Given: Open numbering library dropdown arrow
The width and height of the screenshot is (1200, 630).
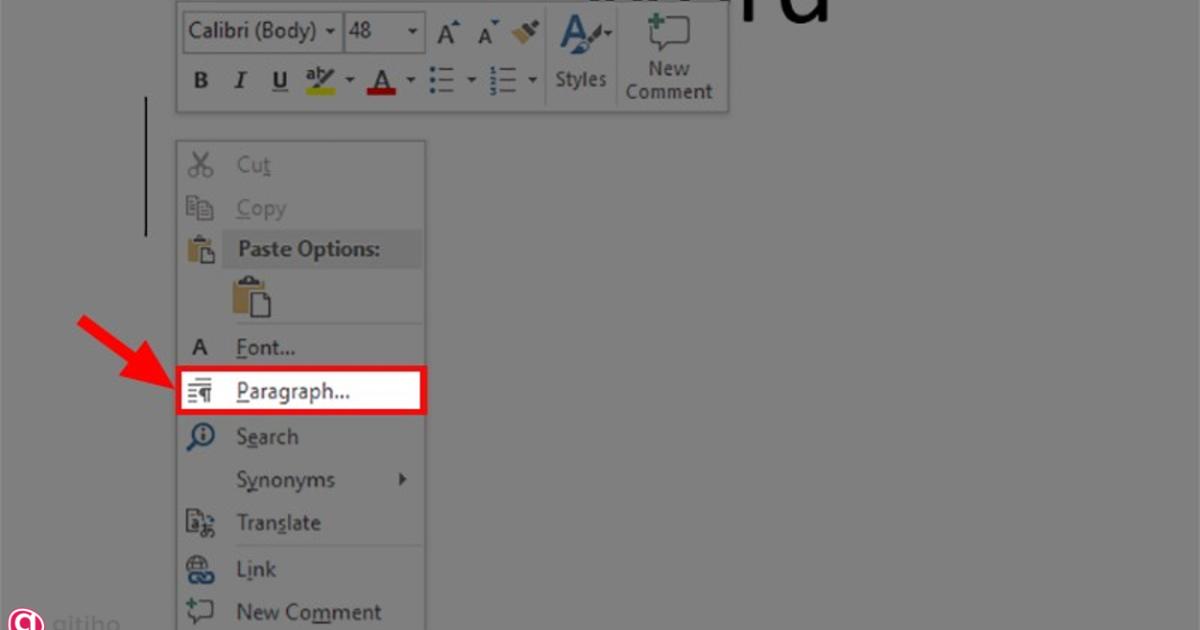Looking at the screenshot, I should point(533,80).
